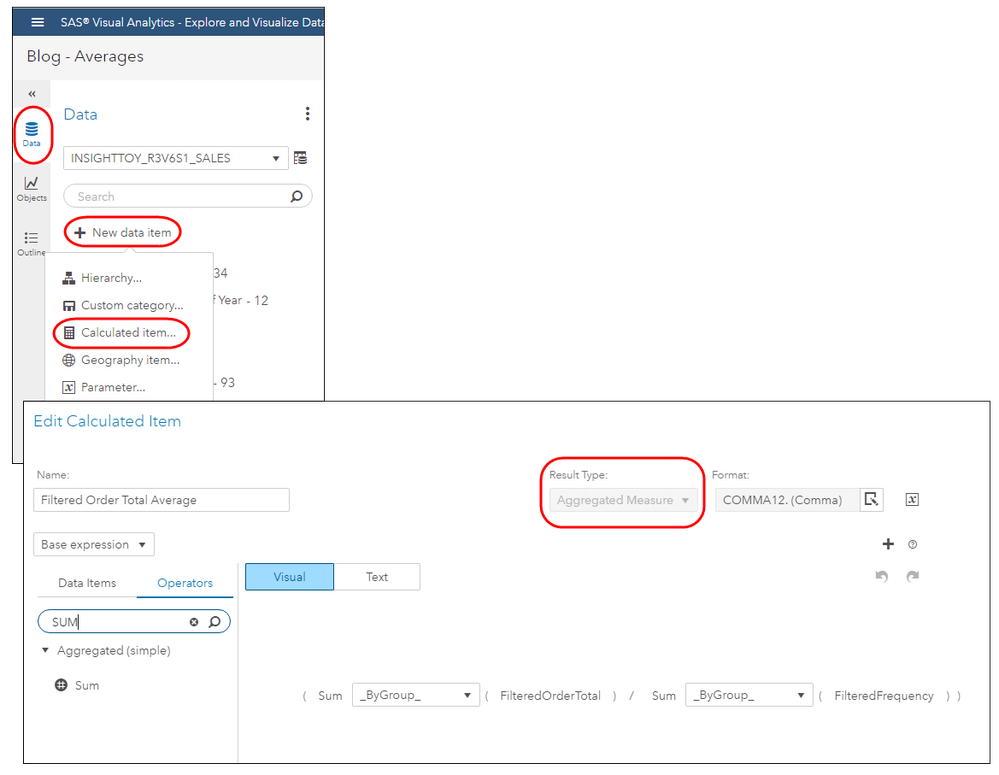Switch to the Data Items tab
Image resolution: width=999 pixels, height=775 pixels.
87,583
